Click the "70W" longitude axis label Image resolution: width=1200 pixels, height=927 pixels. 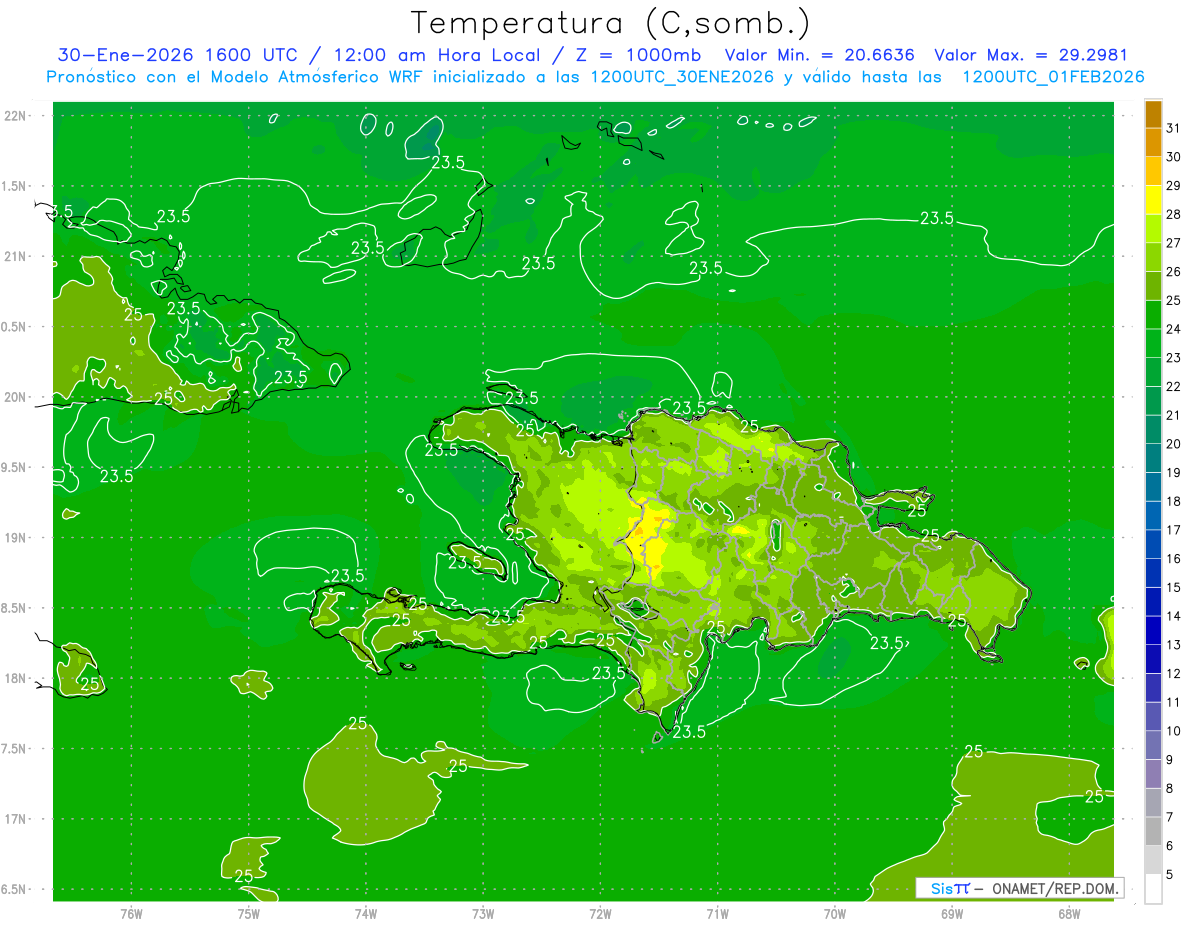click(834, 913)
